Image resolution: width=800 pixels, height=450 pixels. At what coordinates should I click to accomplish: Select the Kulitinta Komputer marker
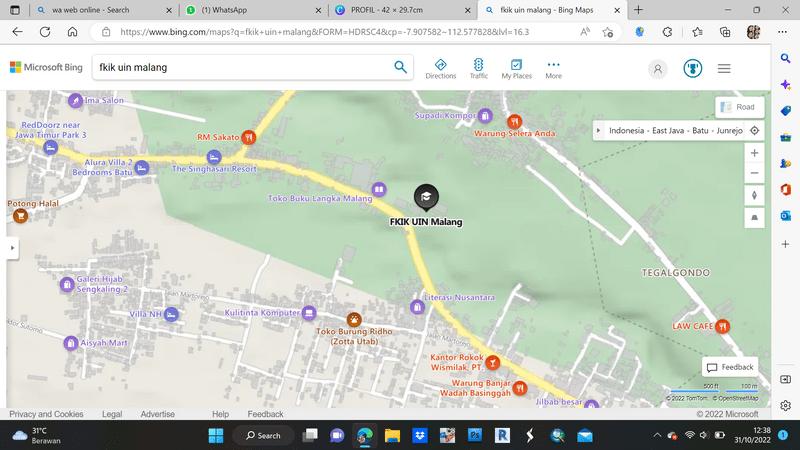(309, 313)
